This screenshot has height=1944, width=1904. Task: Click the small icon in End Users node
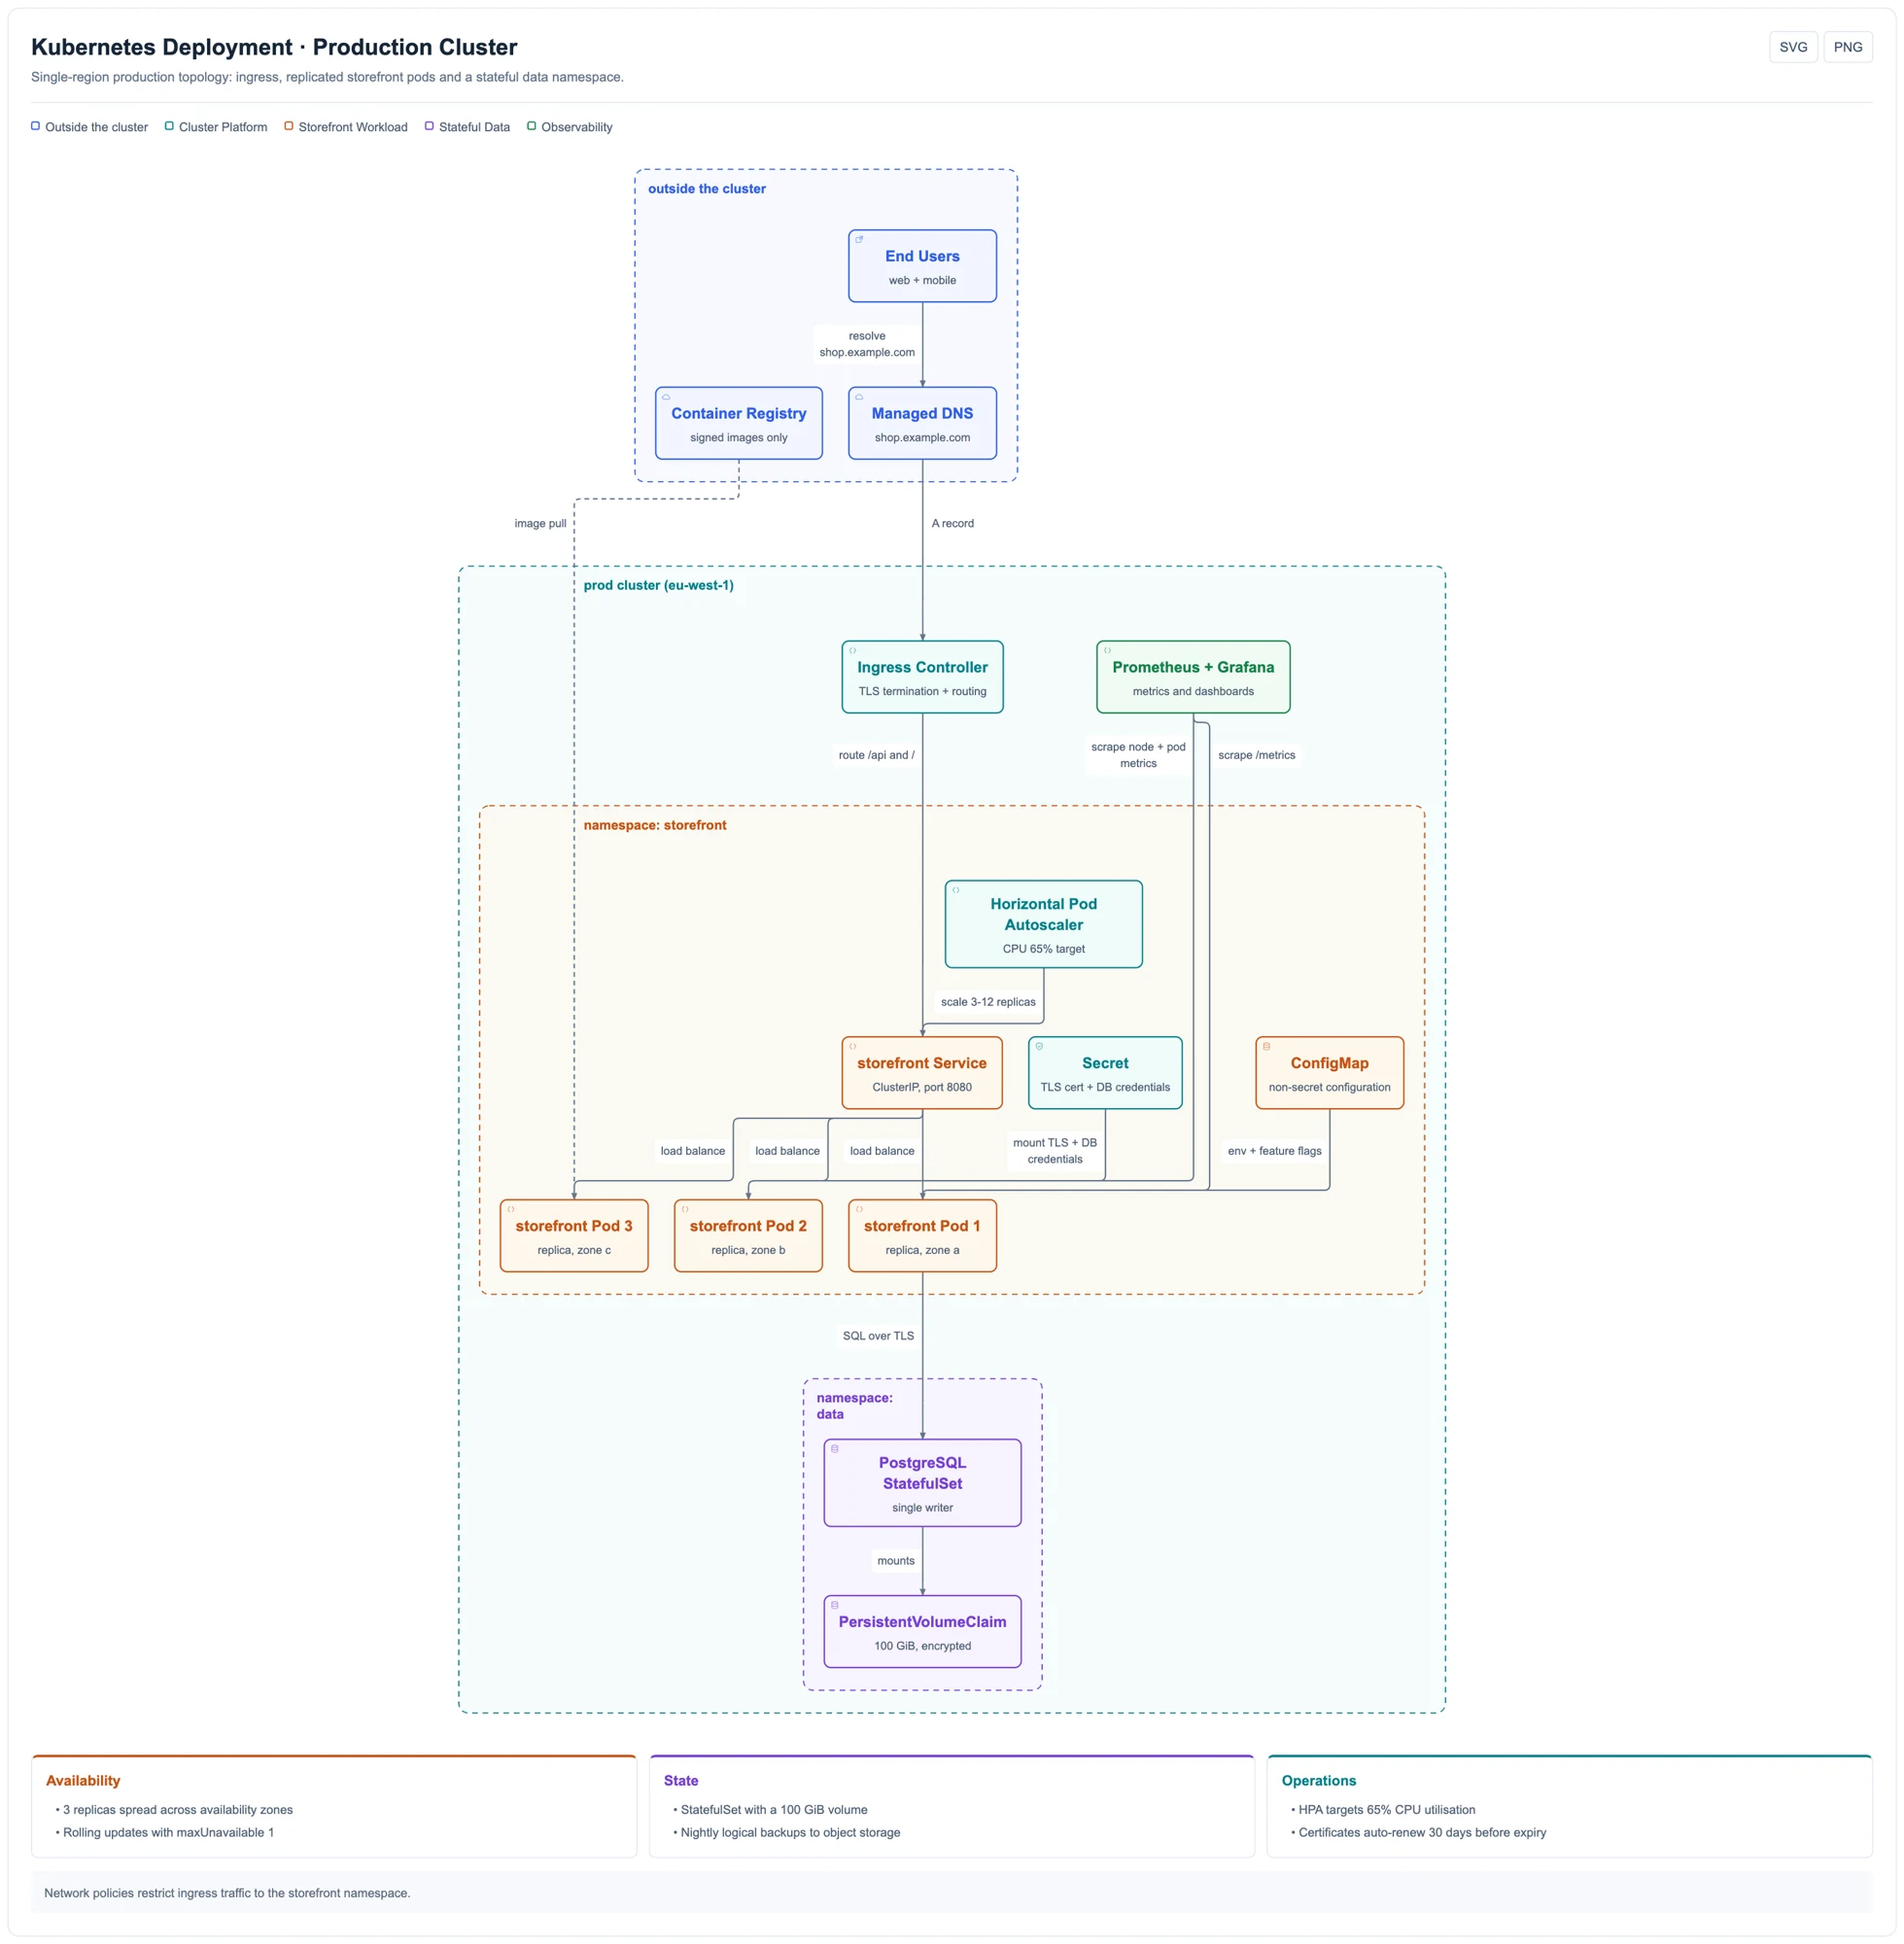[x=859, y=240]
